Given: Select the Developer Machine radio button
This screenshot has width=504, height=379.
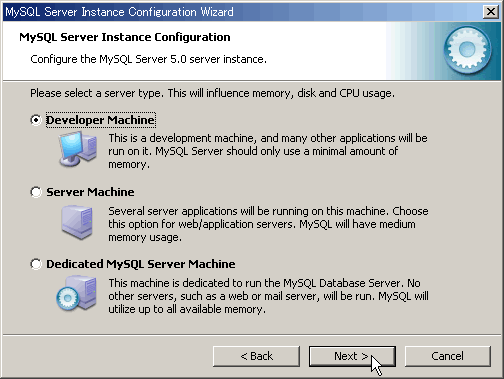Looking at the screenshot, I should coord(36,120).
